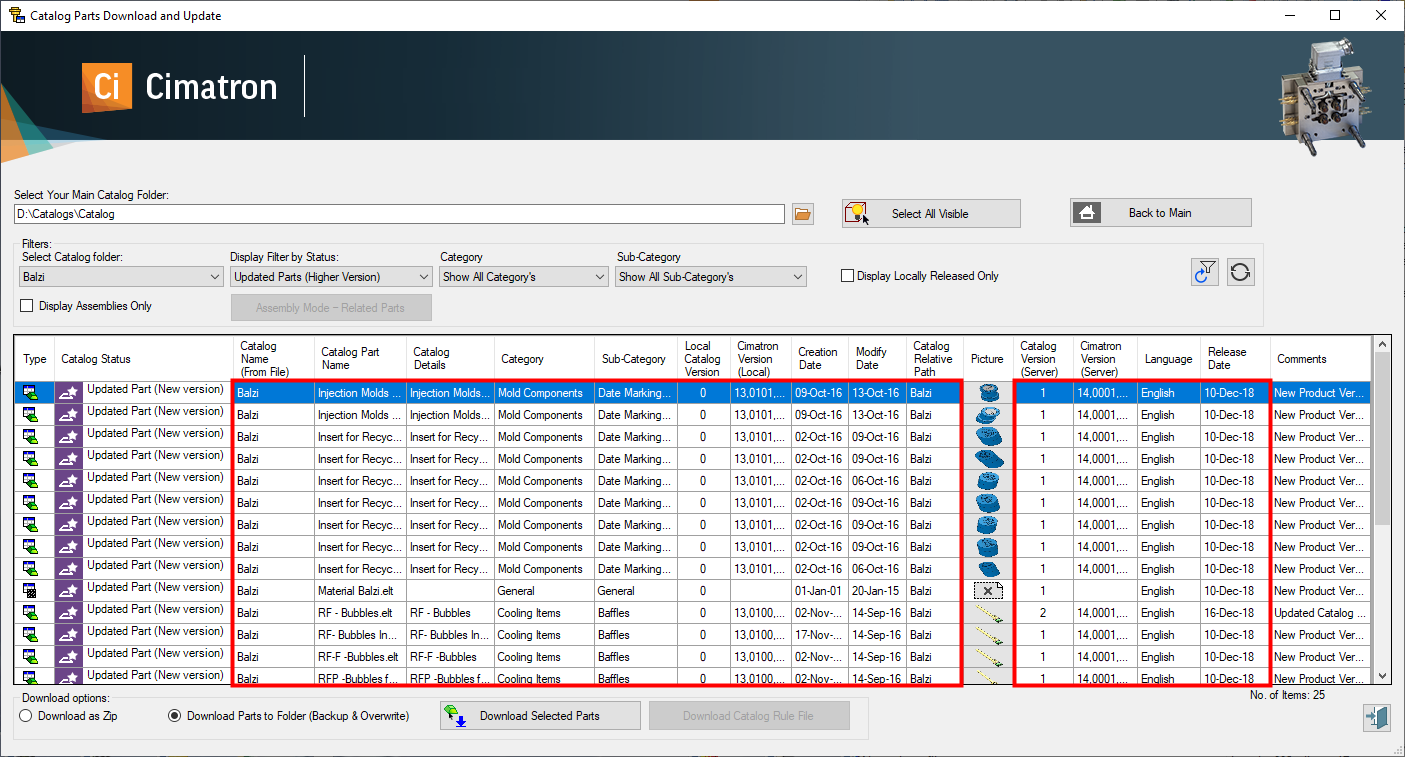Click the type icon of the Material Balzi.elt row

pyautogui.click(x=31, y=591)
